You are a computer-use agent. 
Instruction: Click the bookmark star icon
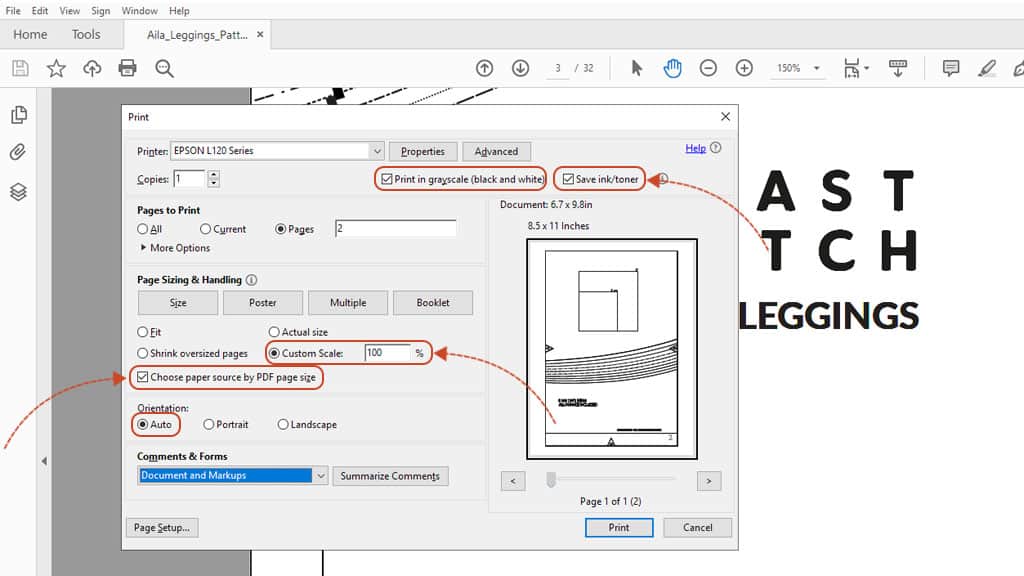[56, 68]
